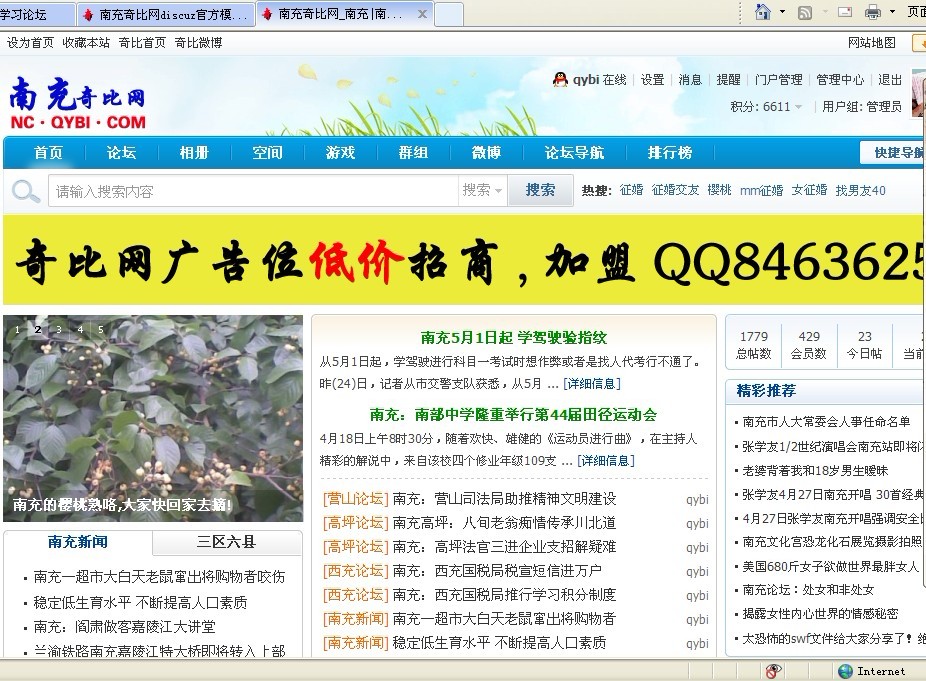
Task: Open headline 南充5月1日起 学驾驶验指纹
Action: (514, 338)
